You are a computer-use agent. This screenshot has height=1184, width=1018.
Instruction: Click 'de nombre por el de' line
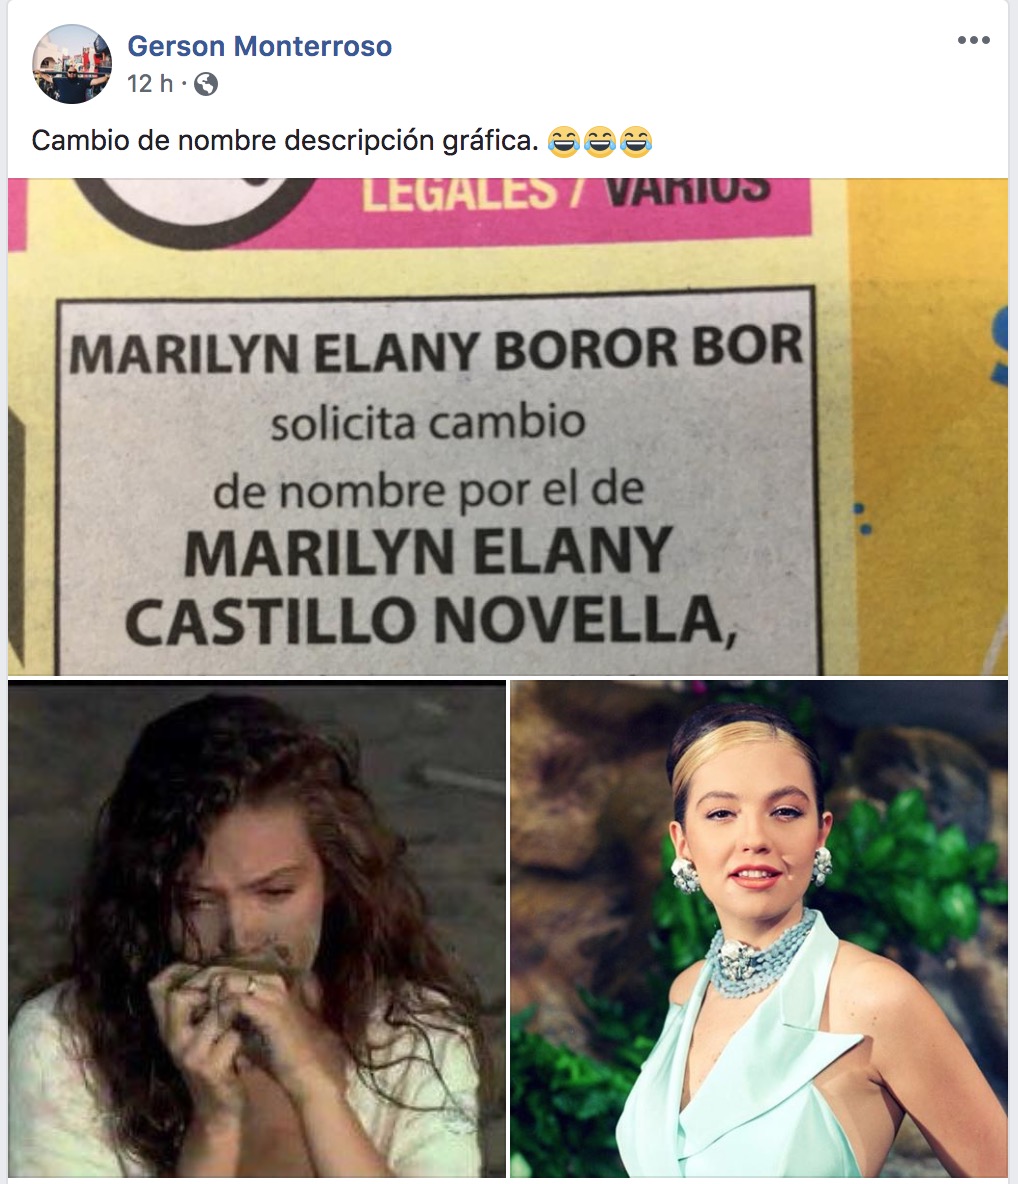(428, 491)
